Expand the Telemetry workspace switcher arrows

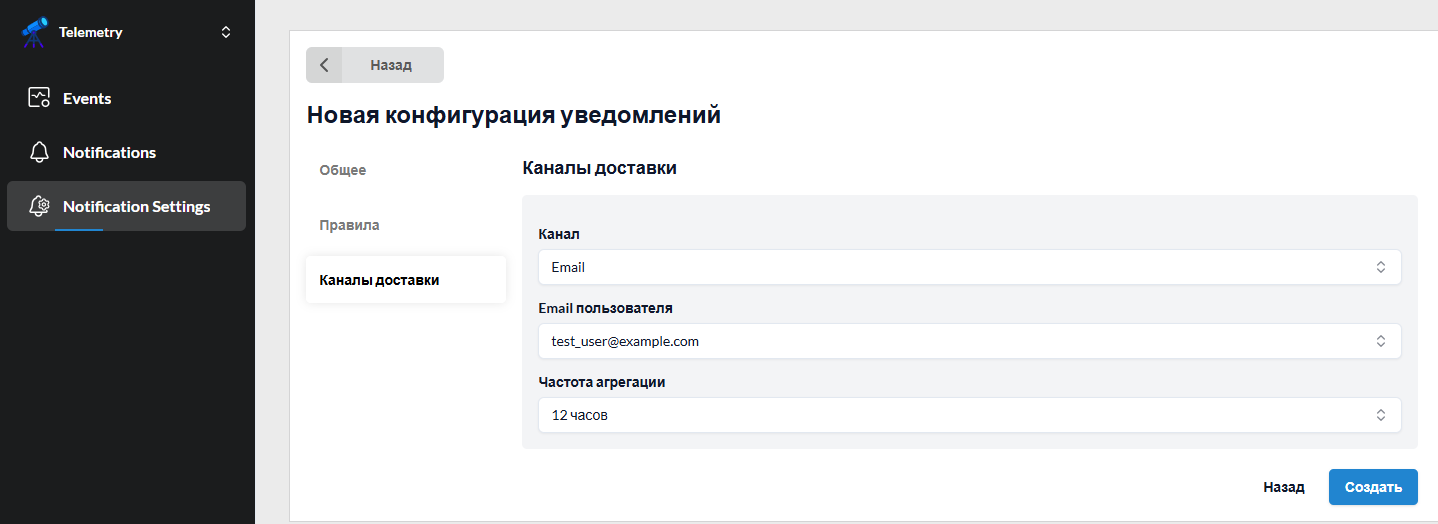point(226,32)
